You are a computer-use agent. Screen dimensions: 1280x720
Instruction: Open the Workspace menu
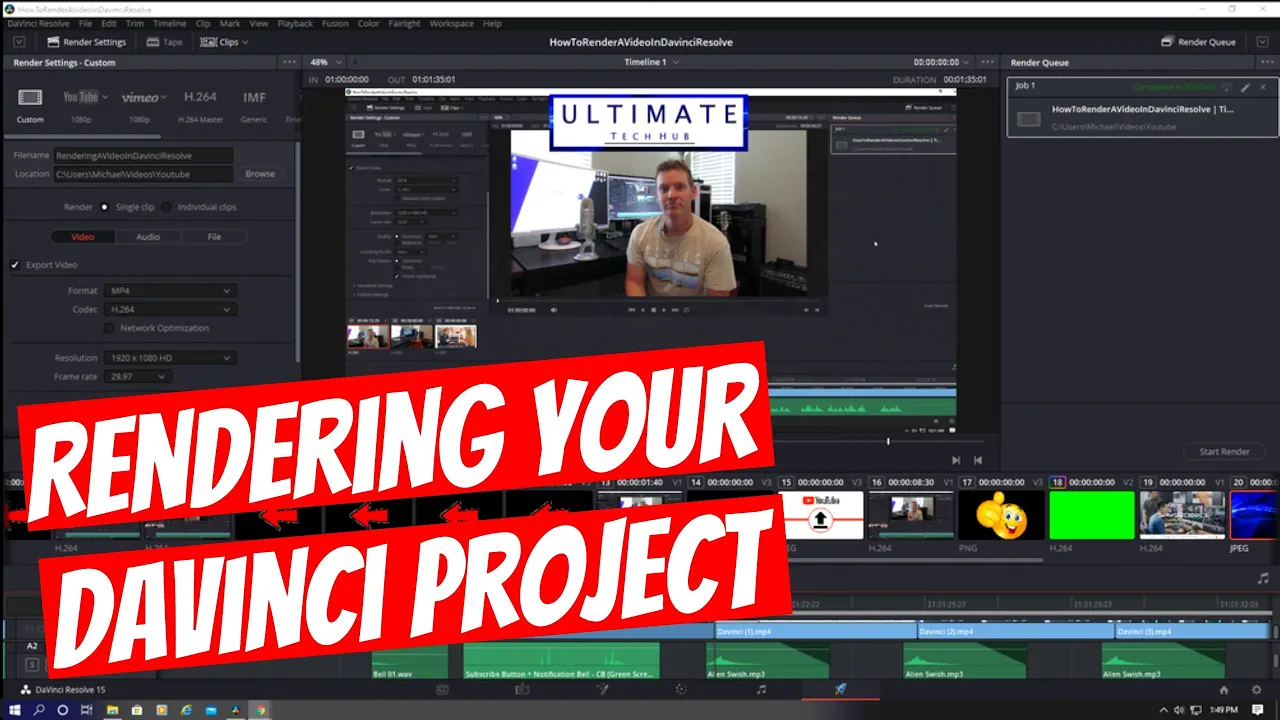(x=452, y=23)
